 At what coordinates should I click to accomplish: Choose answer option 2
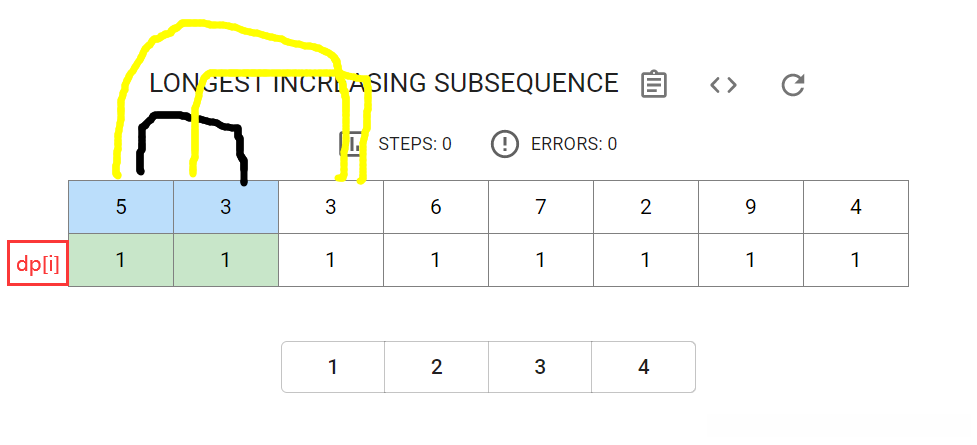(437, 367)
